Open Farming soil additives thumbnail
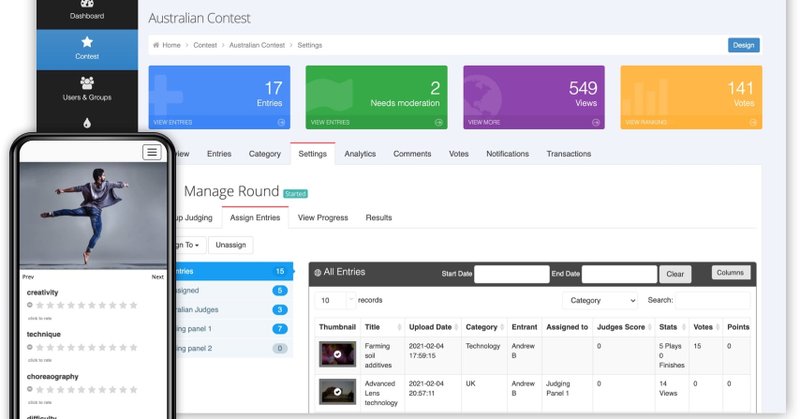Viewport: 800px width, 419px height. pyautogui.click(x=337, y=354)
